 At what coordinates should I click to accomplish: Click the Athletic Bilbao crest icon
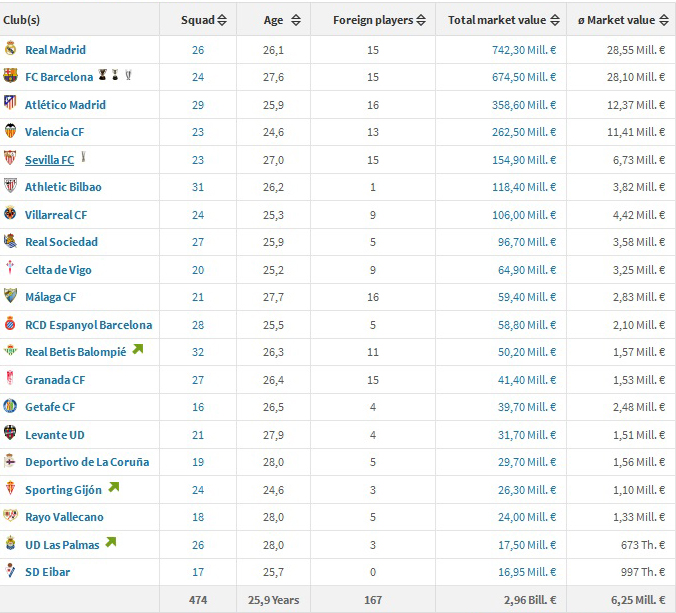(10, 186)
